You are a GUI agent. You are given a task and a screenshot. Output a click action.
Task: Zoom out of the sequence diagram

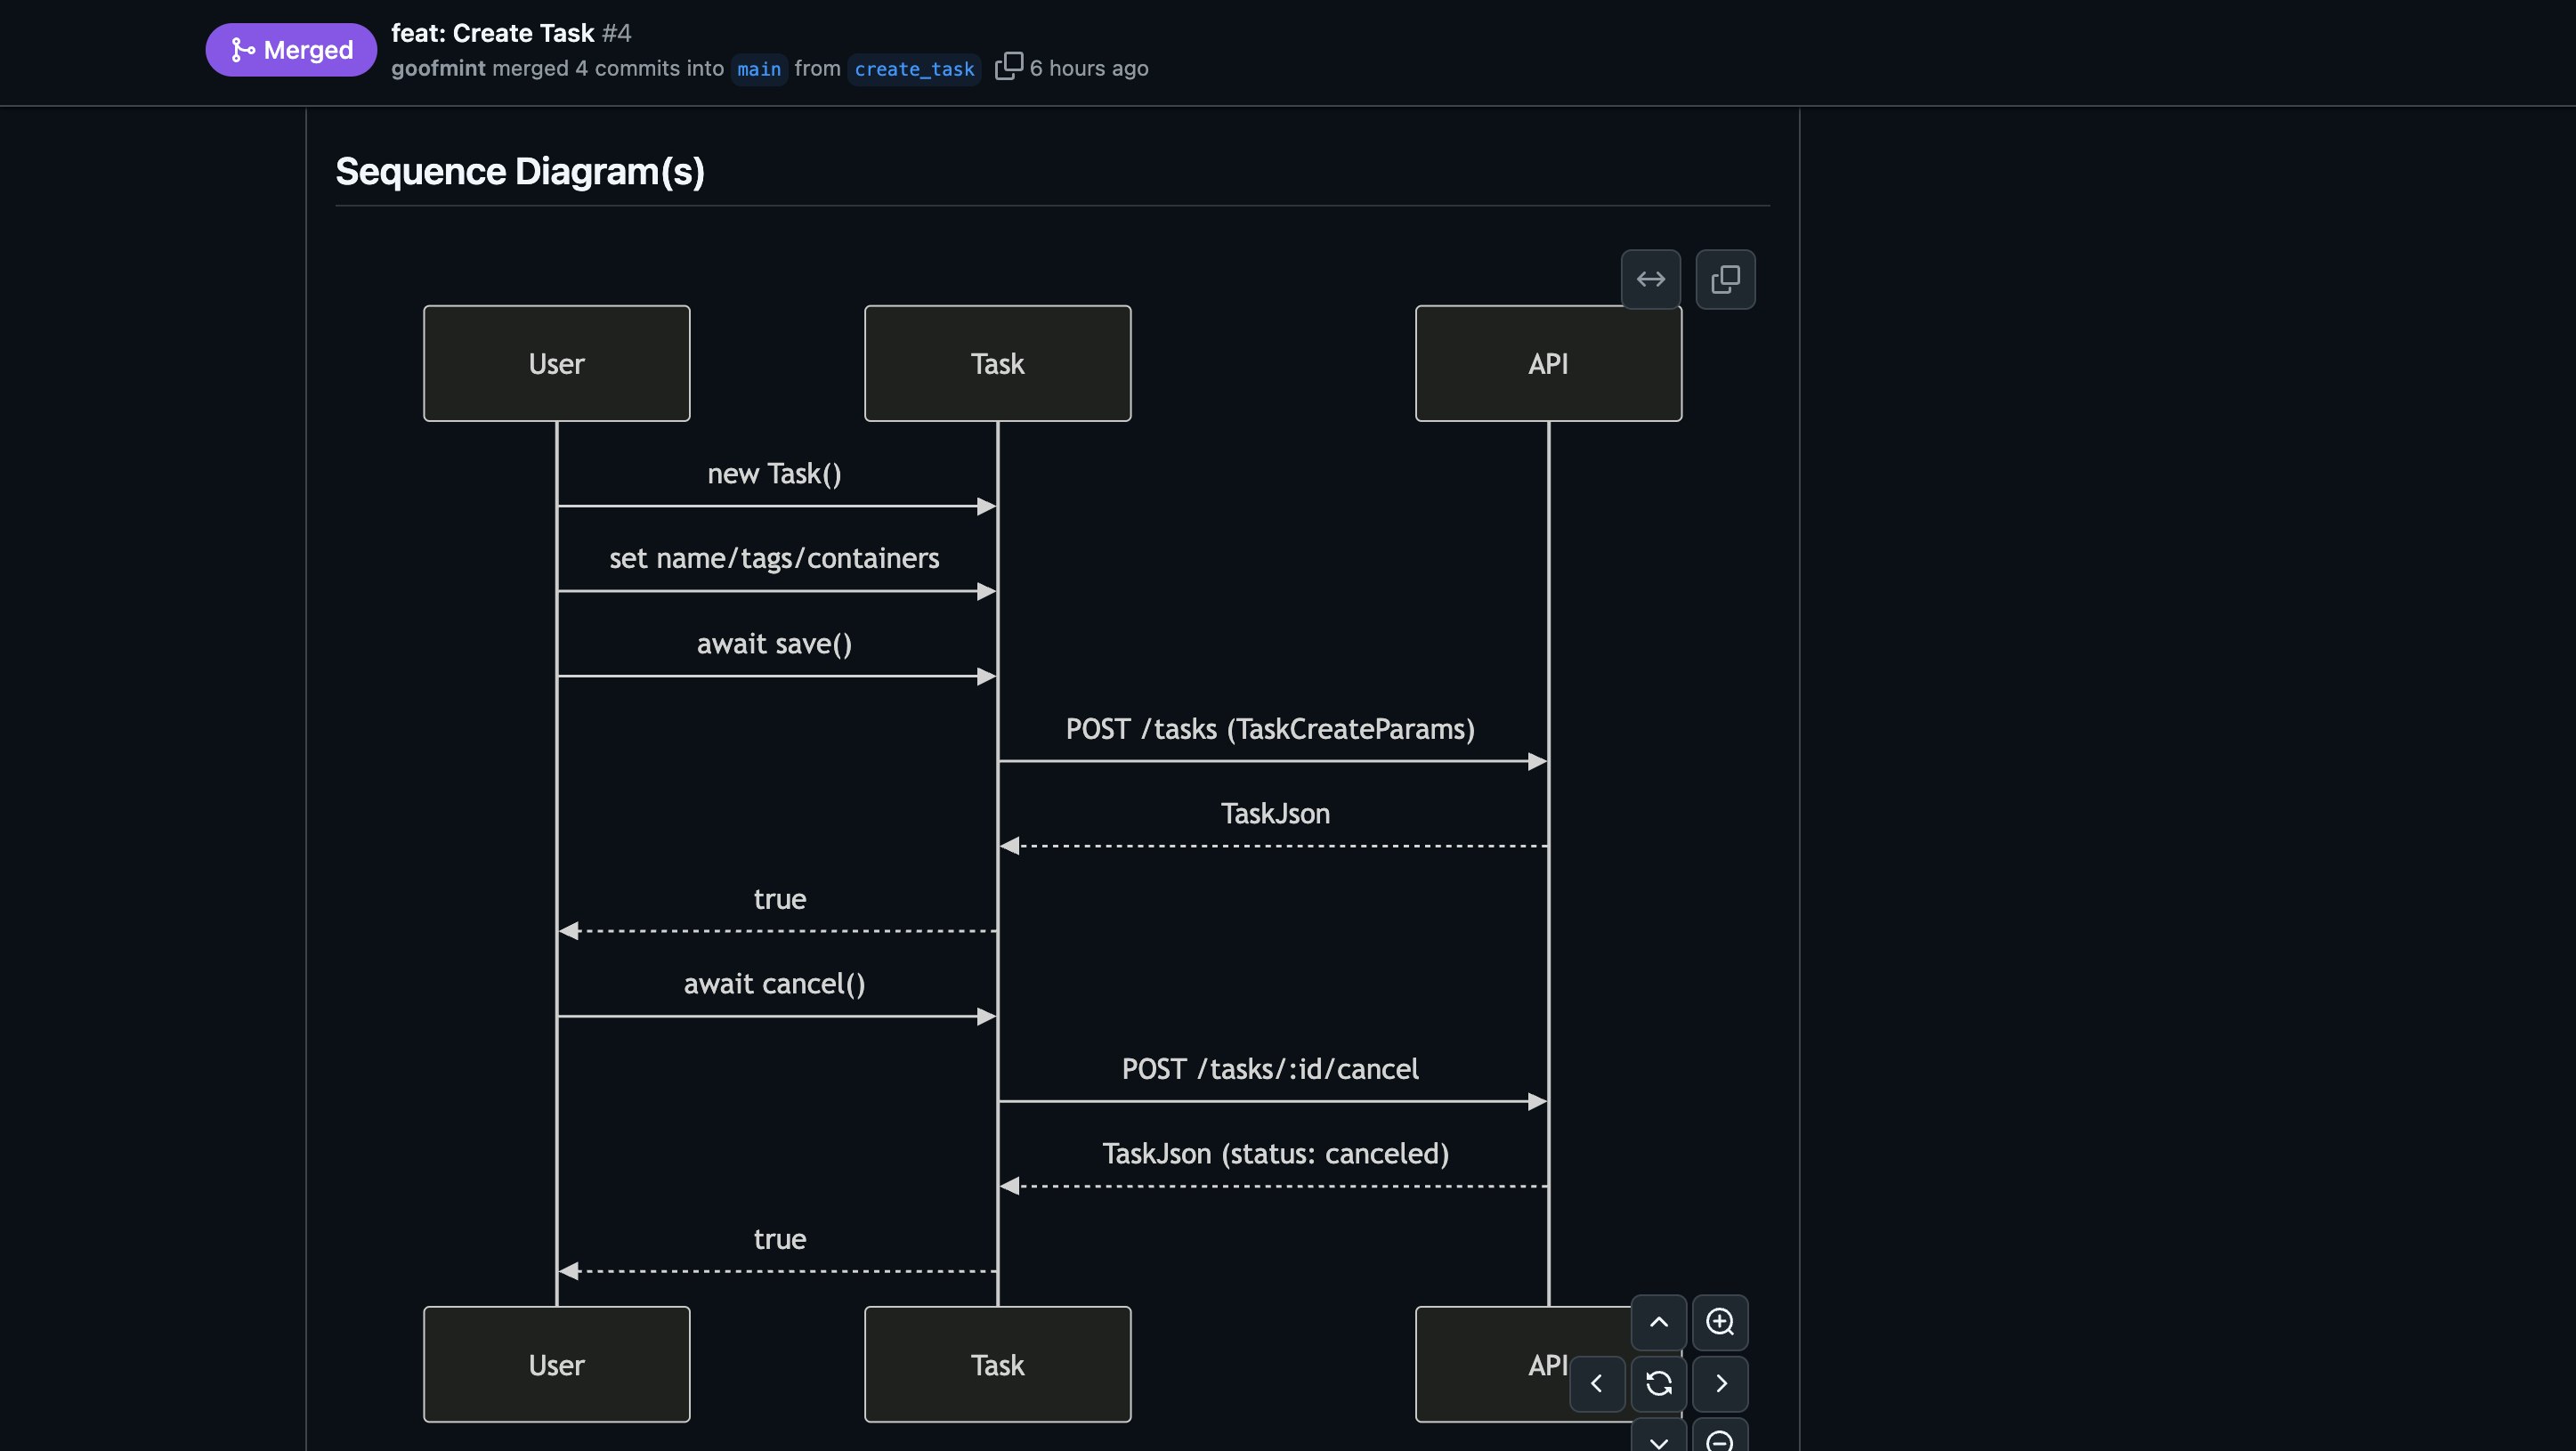pyautogui.click(x=1720, y=1442)
